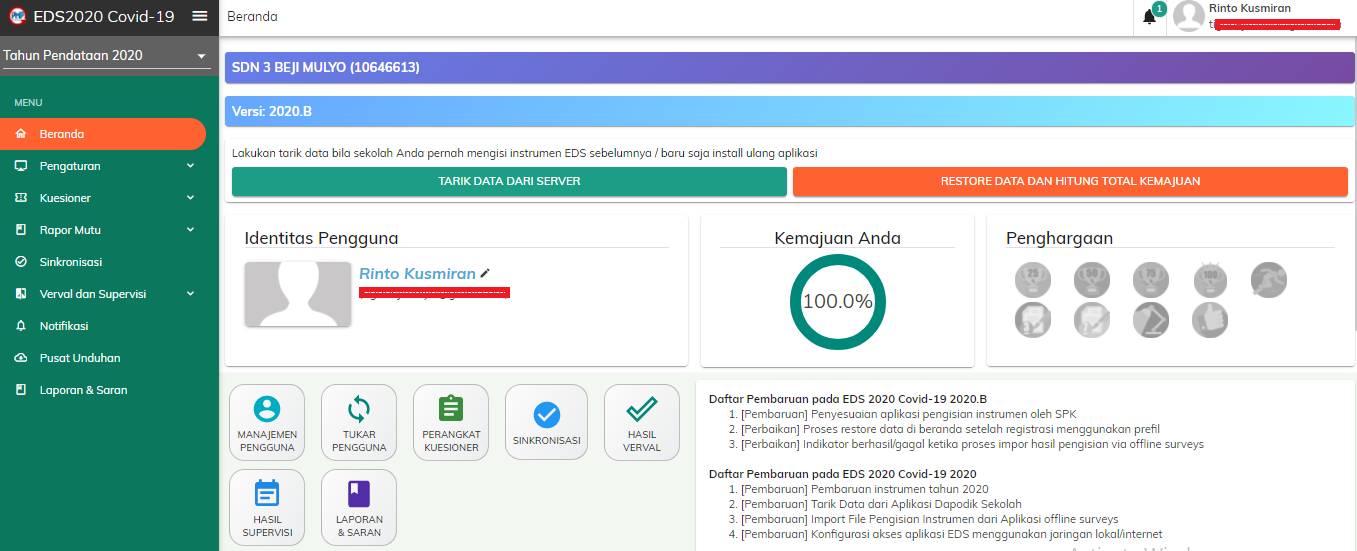
Task: Click Tarik Data Dari Server button
Action: [x=509, y=181]
